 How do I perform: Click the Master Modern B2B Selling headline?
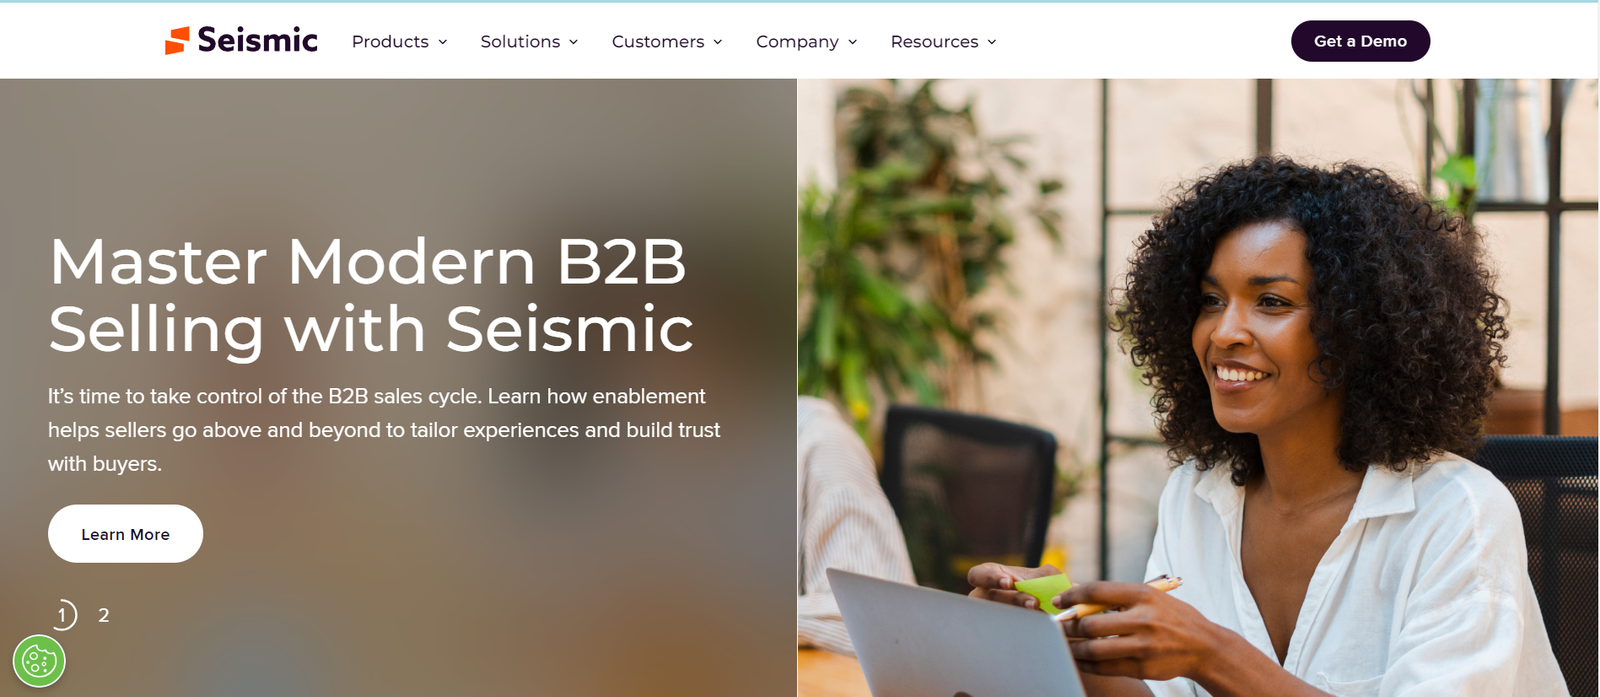(371, 296)
